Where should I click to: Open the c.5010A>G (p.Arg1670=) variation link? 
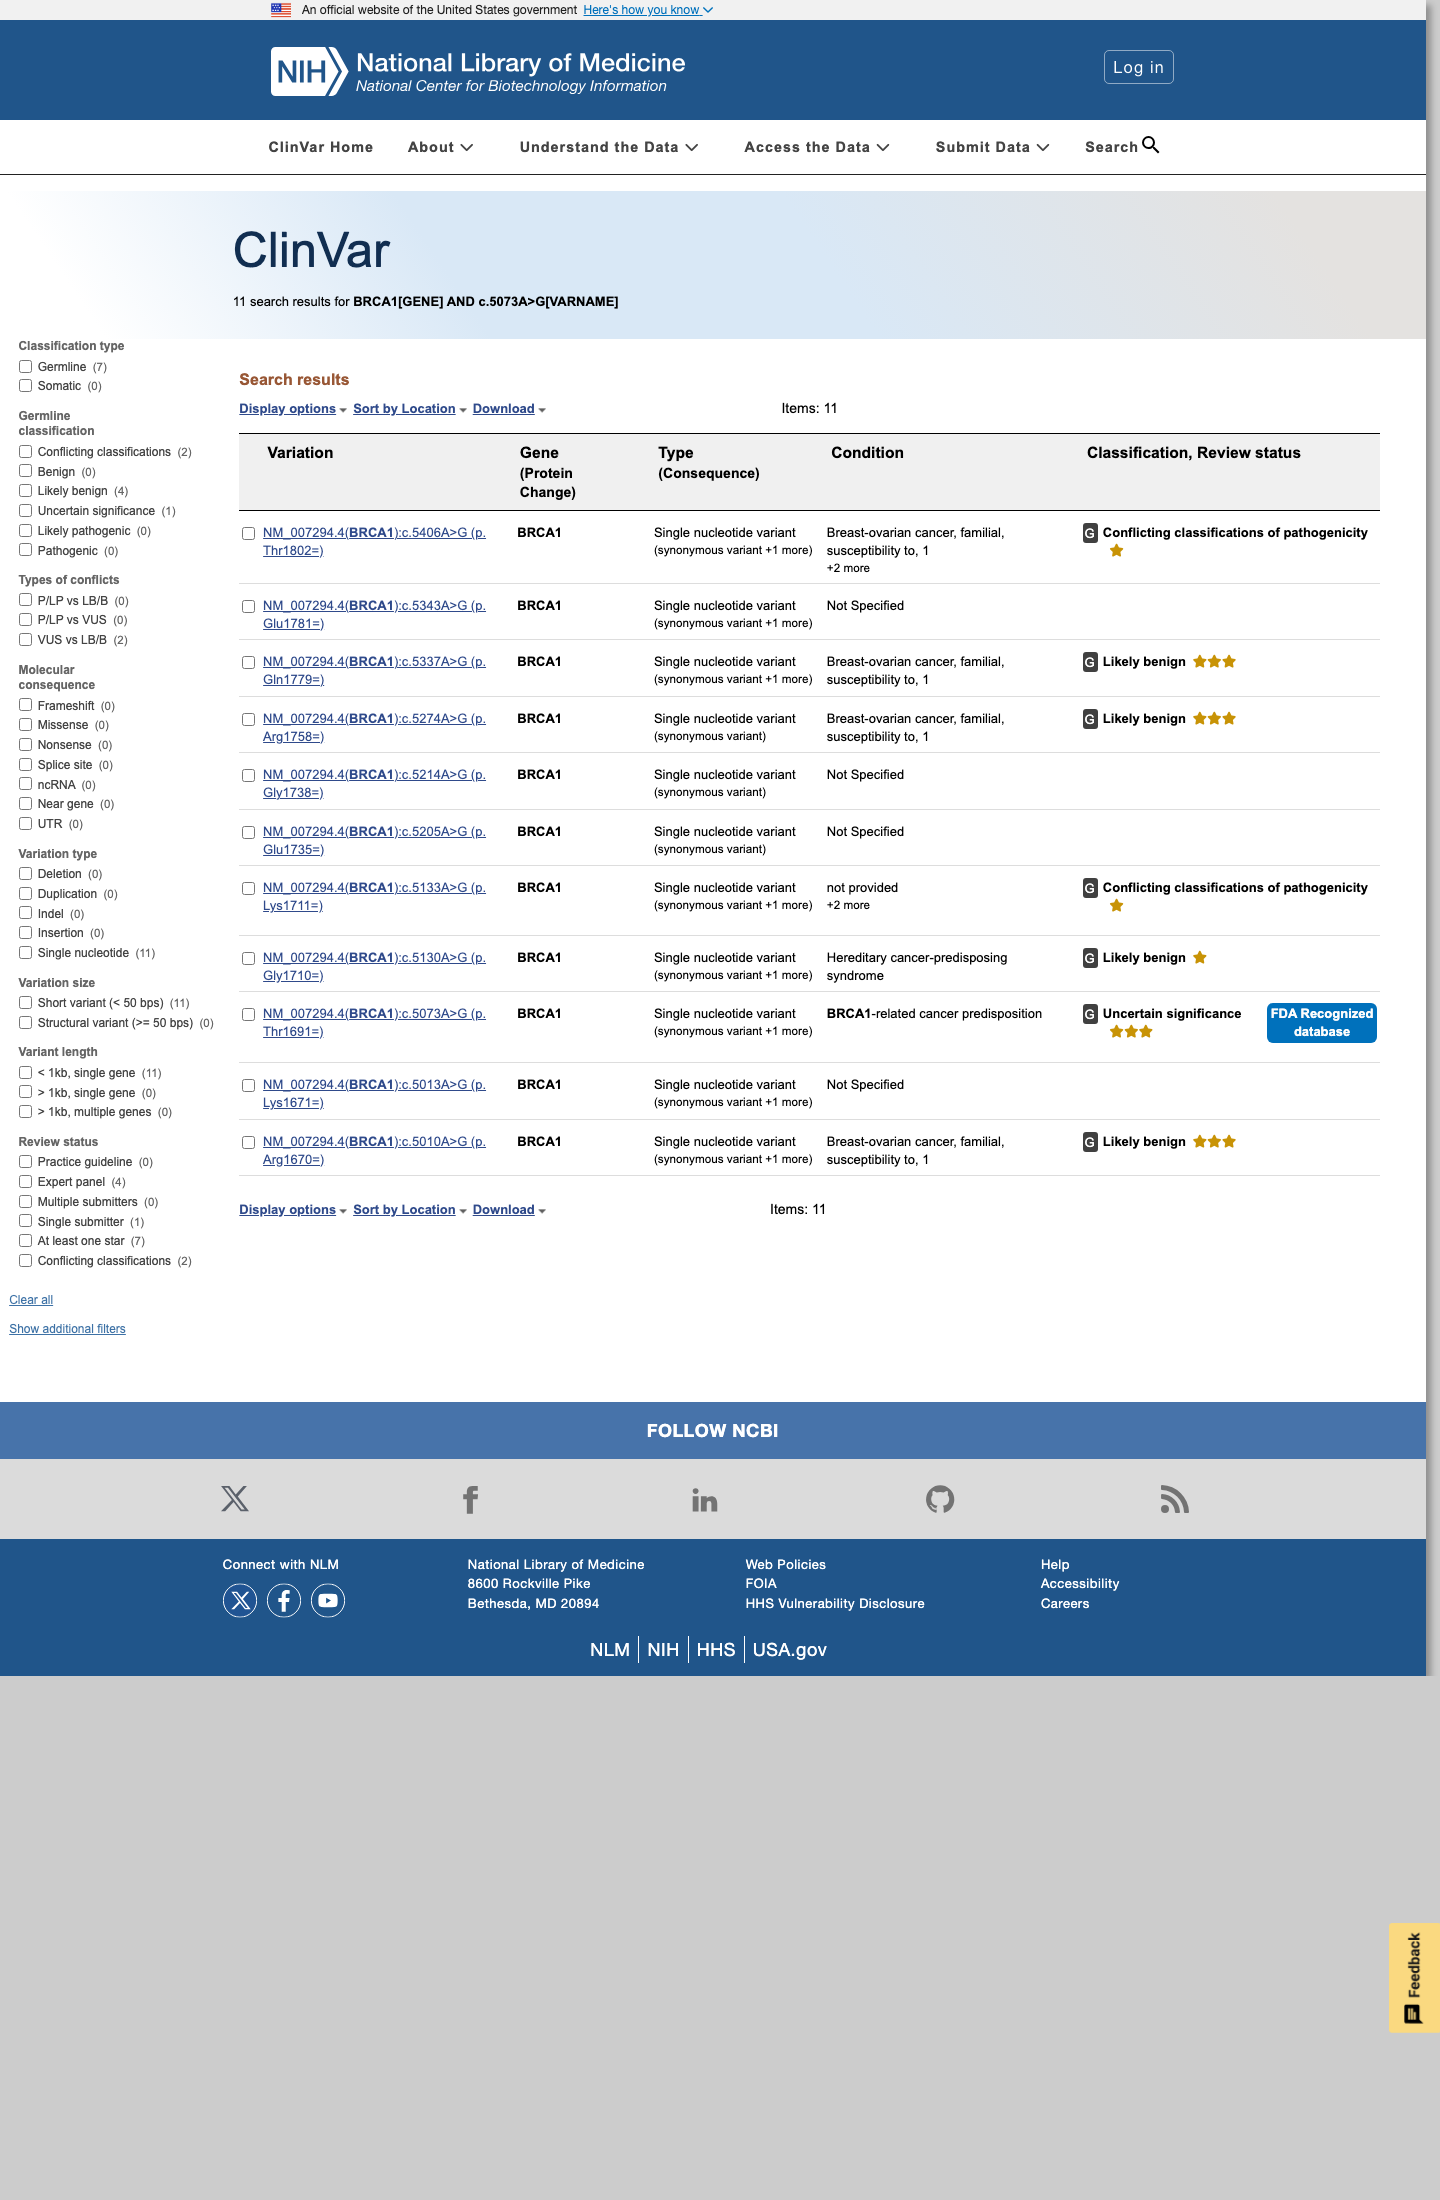tap(374, 1151)
